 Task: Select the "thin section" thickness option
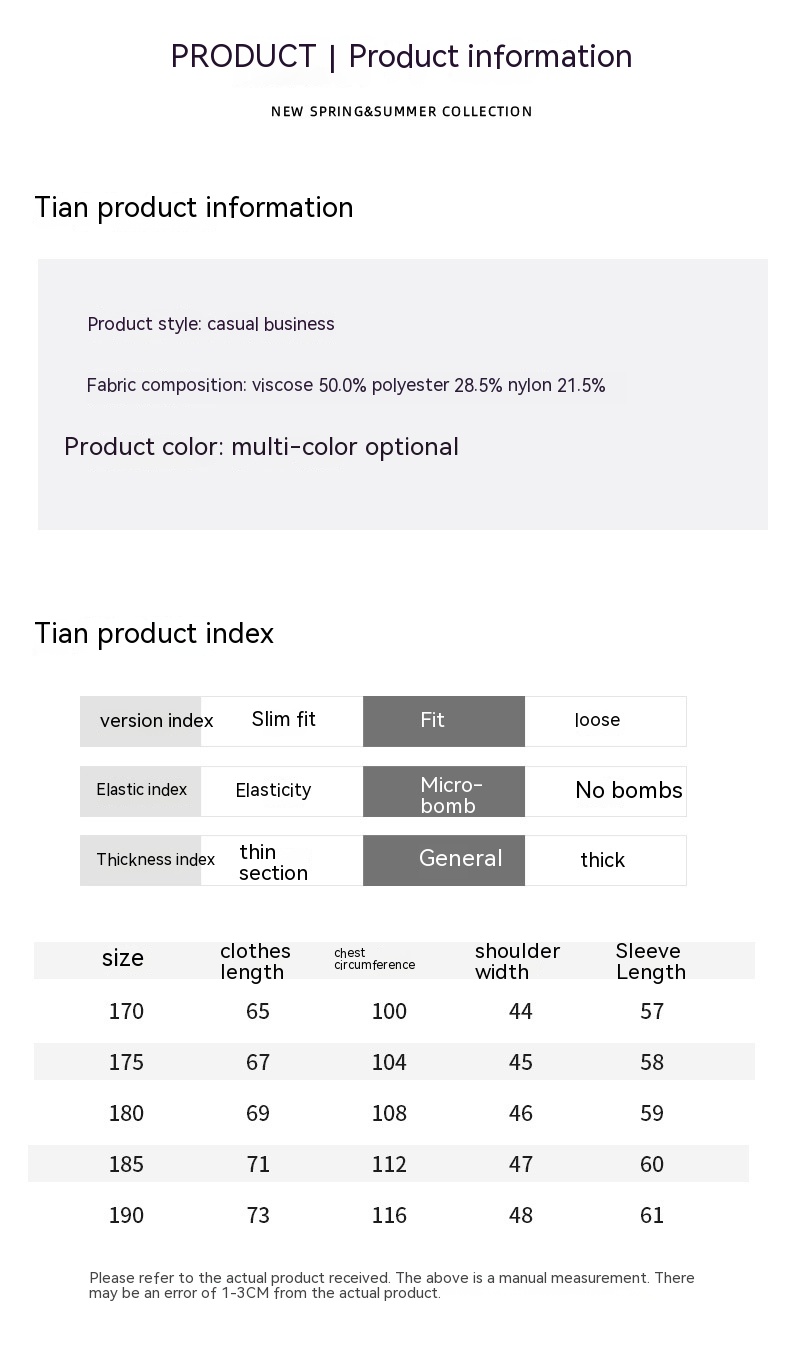tap(273, 862)
